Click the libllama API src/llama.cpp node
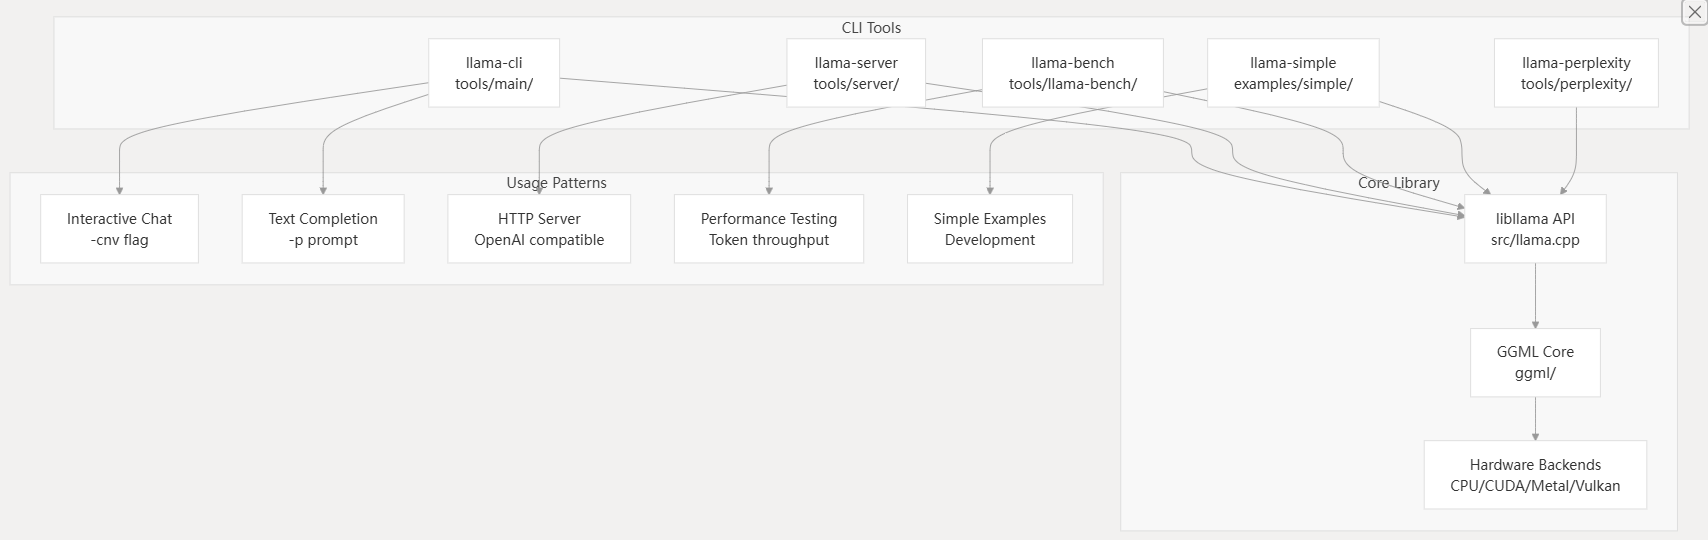 tap(1535, 229)
